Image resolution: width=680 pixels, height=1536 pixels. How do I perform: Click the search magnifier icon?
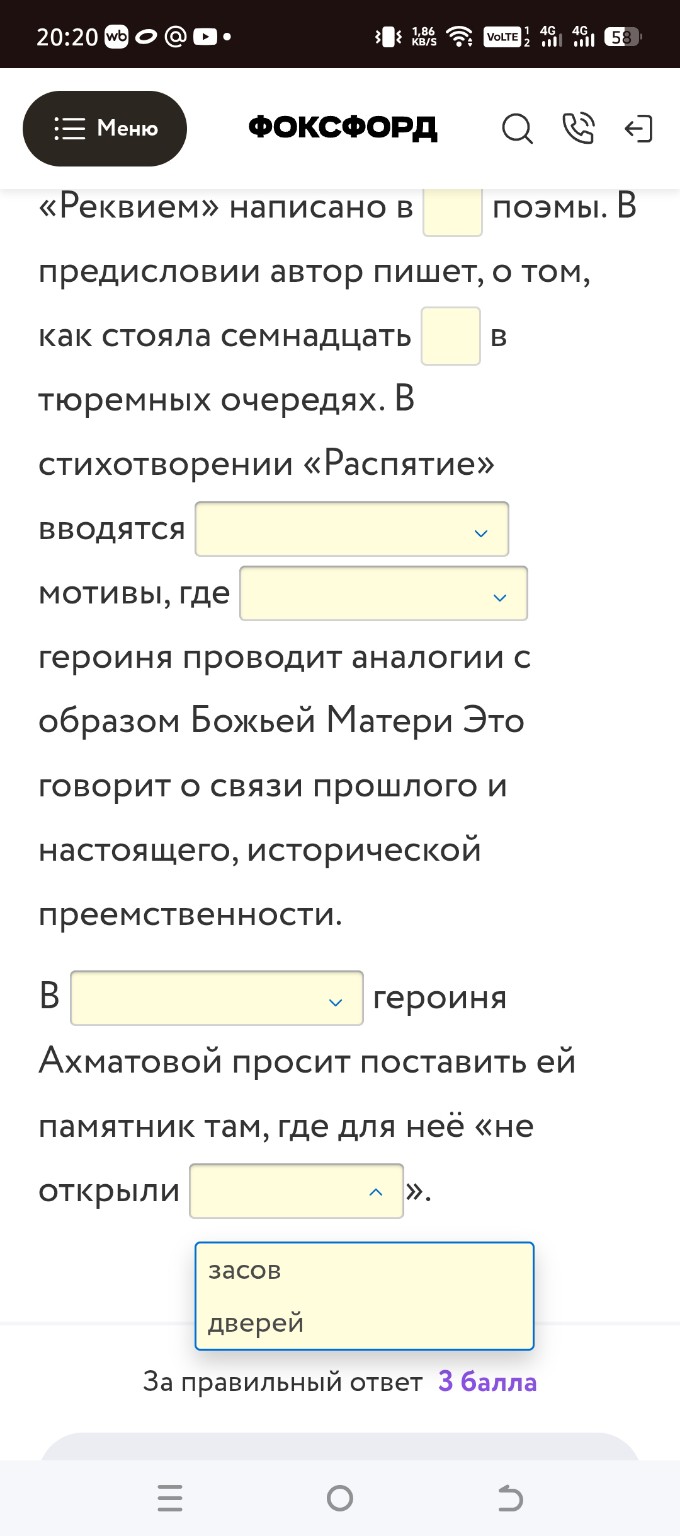517,129
